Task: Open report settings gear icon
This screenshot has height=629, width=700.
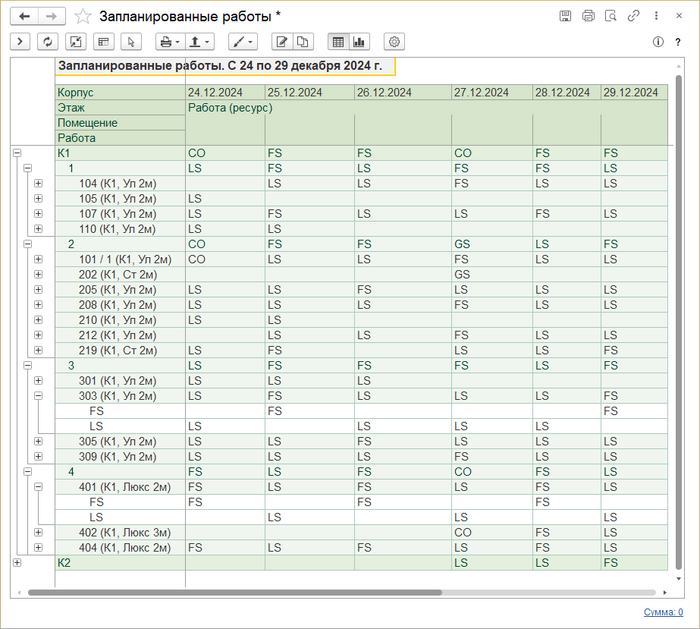Action: click(395, 42)
